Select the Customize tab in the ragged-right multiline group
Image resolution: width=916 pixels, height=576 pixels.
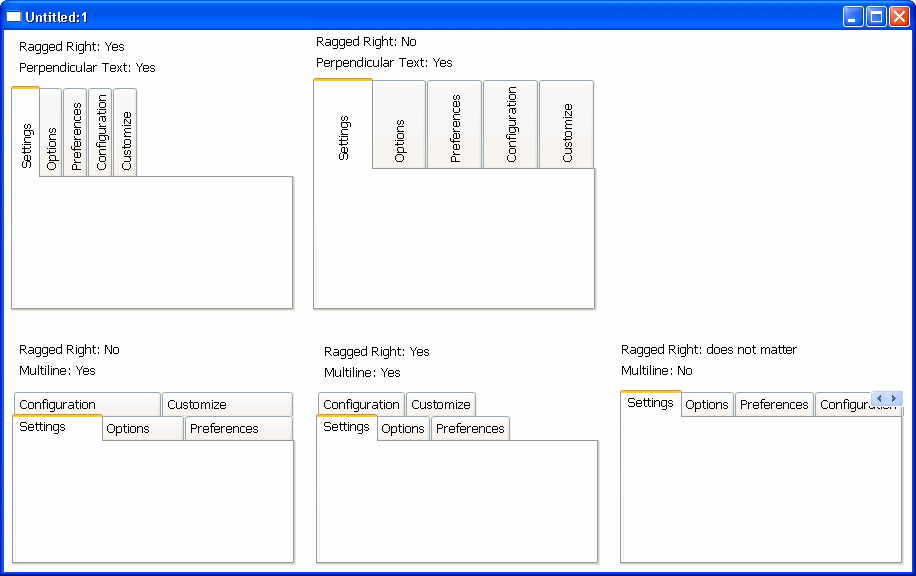click(441, 405)
